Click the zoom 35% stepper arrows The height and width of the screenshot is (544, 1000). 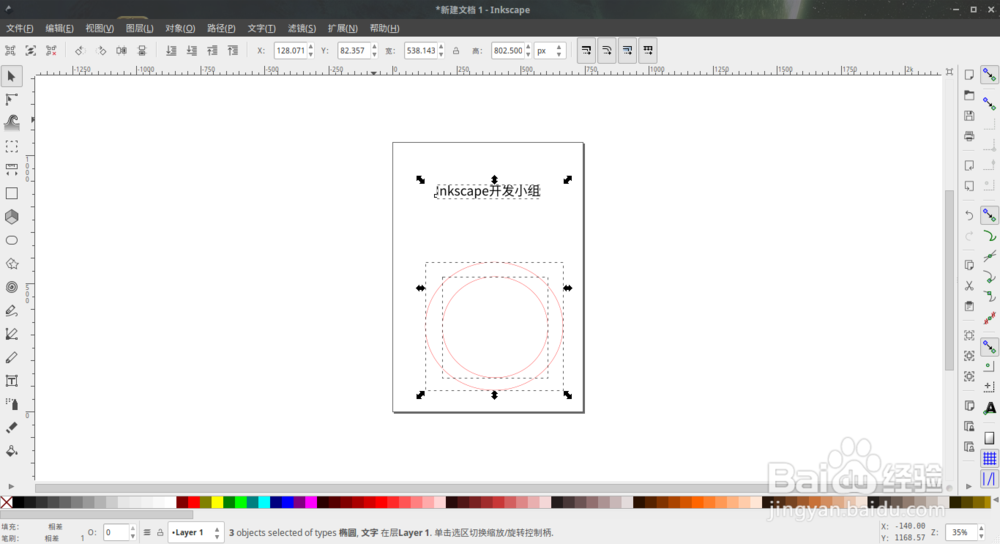(x=980, y=533)
